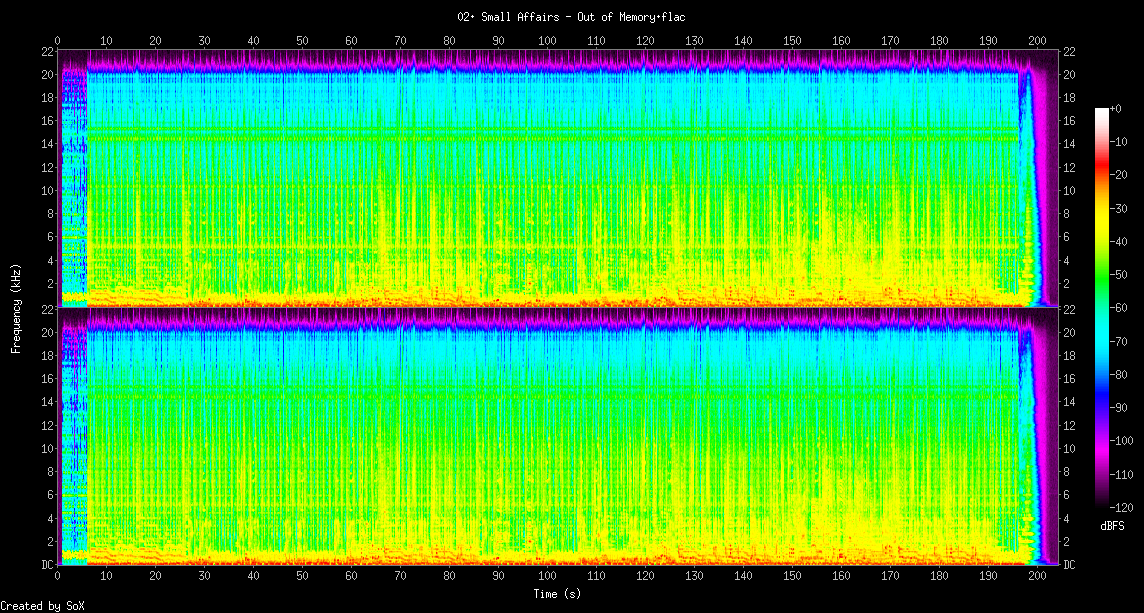Screen dimensions: 1144x613
Task: Click the 0 second mark on the top time axis
Action: tap(58, 40)
